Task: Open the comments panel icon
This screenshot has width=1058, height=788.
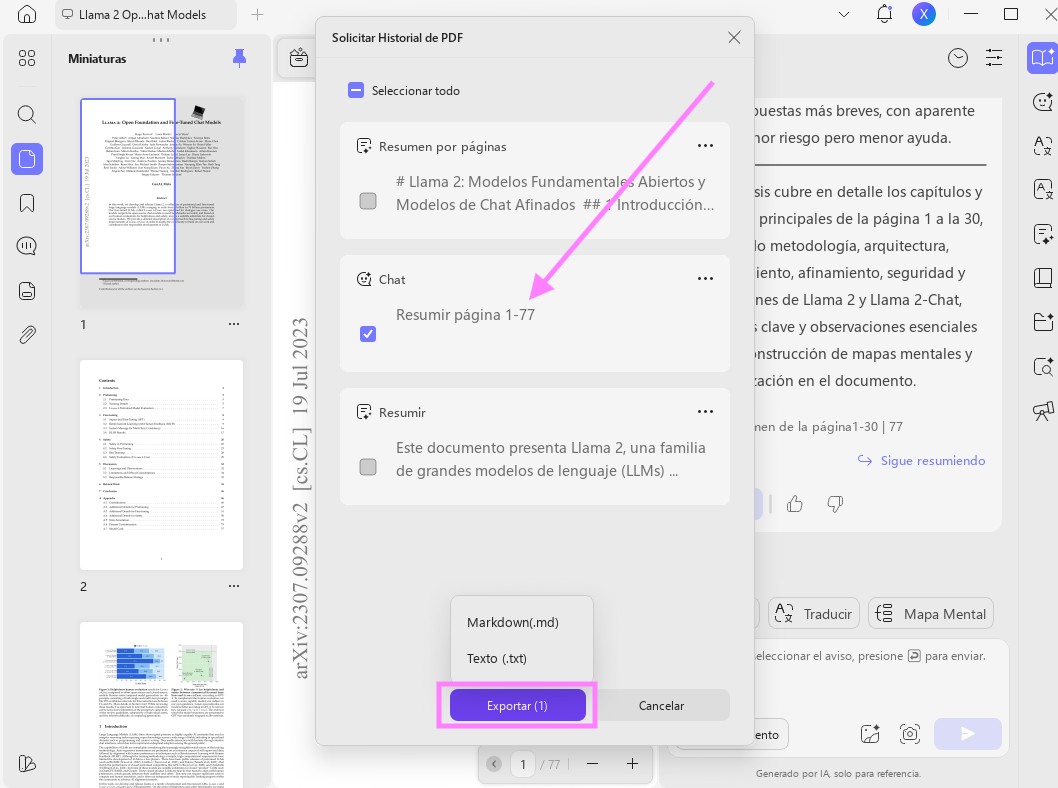Action: click(27, 246)
